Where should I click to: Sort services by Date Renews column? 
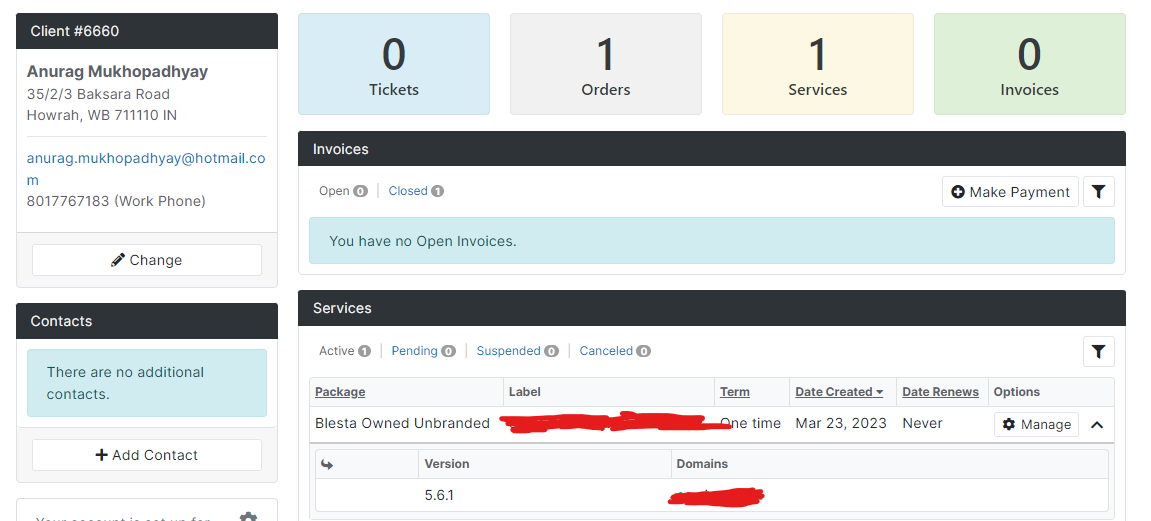coord(940,392)
